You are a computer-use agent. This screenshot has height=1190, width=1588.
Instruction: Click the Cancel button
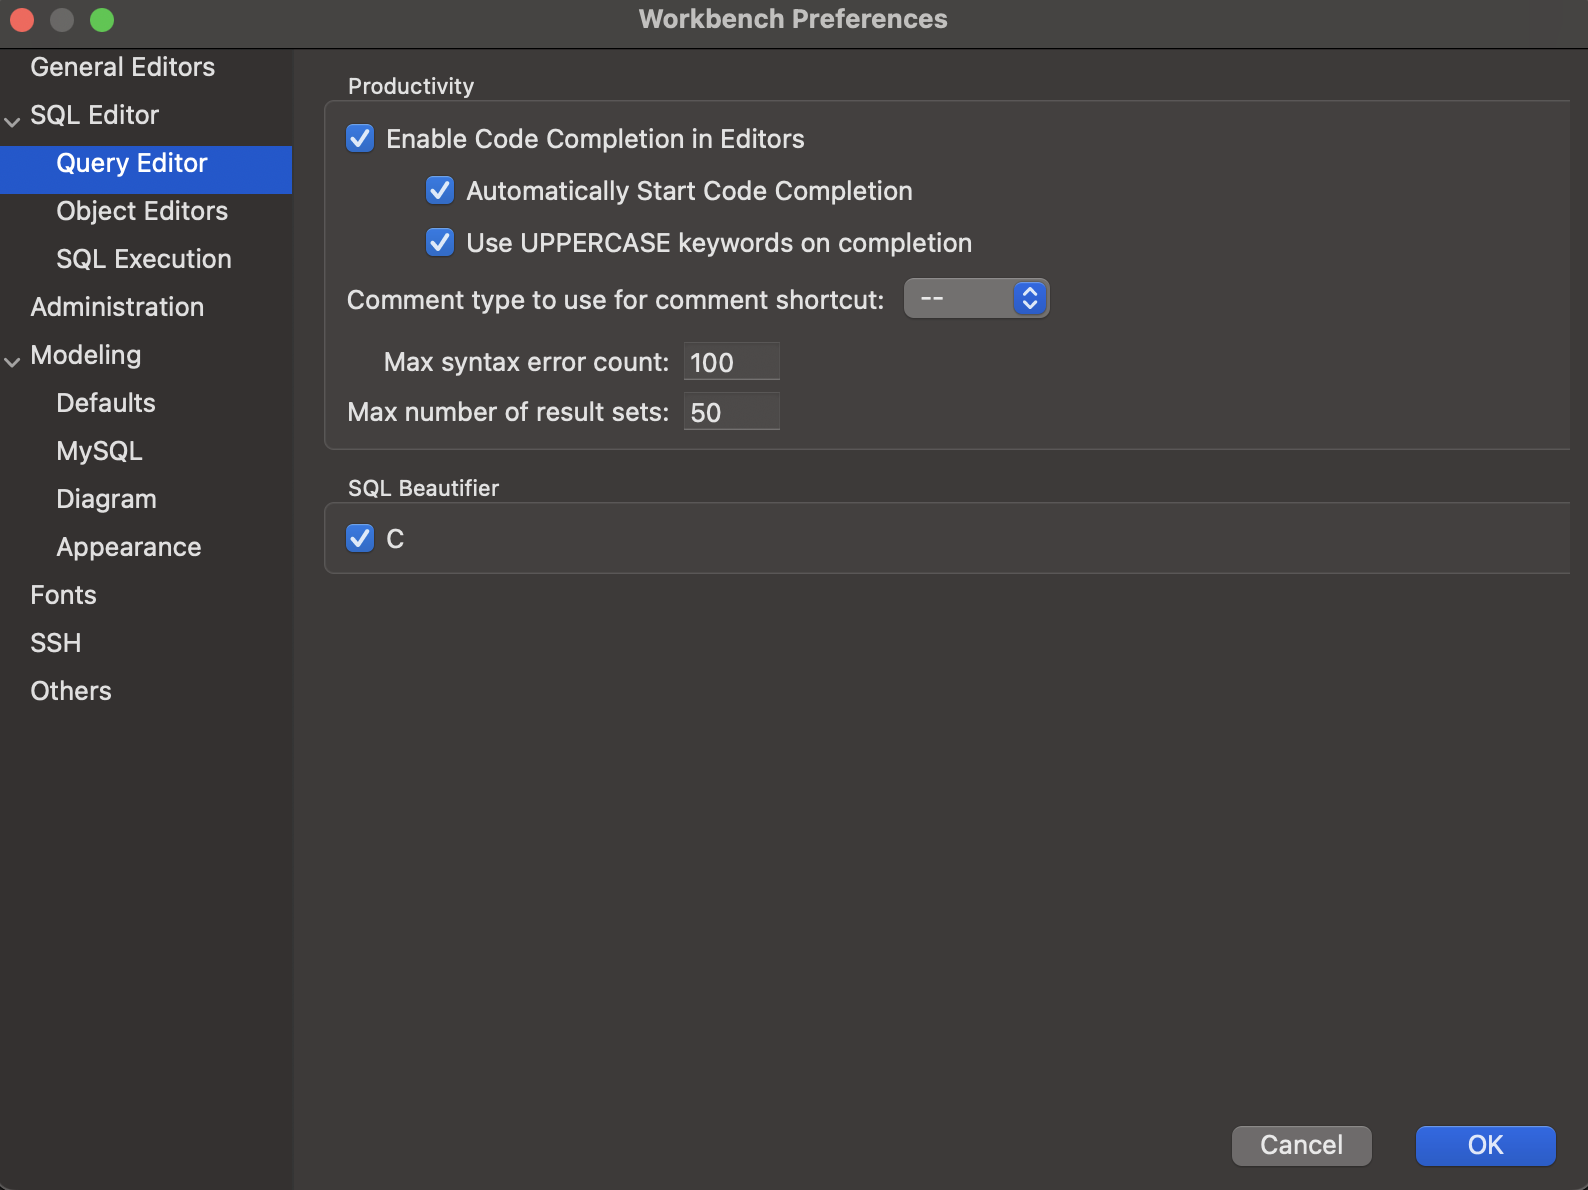point(1302,1145)
